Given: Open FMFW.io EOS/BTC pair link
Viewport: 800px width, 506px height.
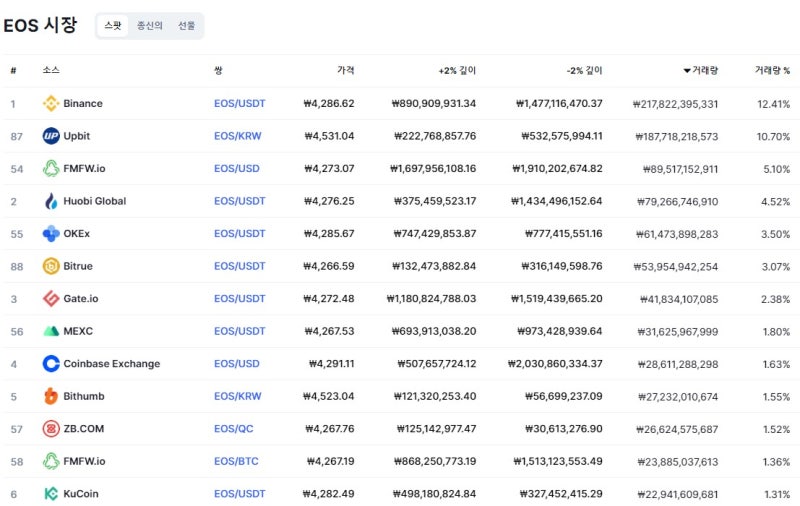Looking at the screenshot, I should point(236,462).
